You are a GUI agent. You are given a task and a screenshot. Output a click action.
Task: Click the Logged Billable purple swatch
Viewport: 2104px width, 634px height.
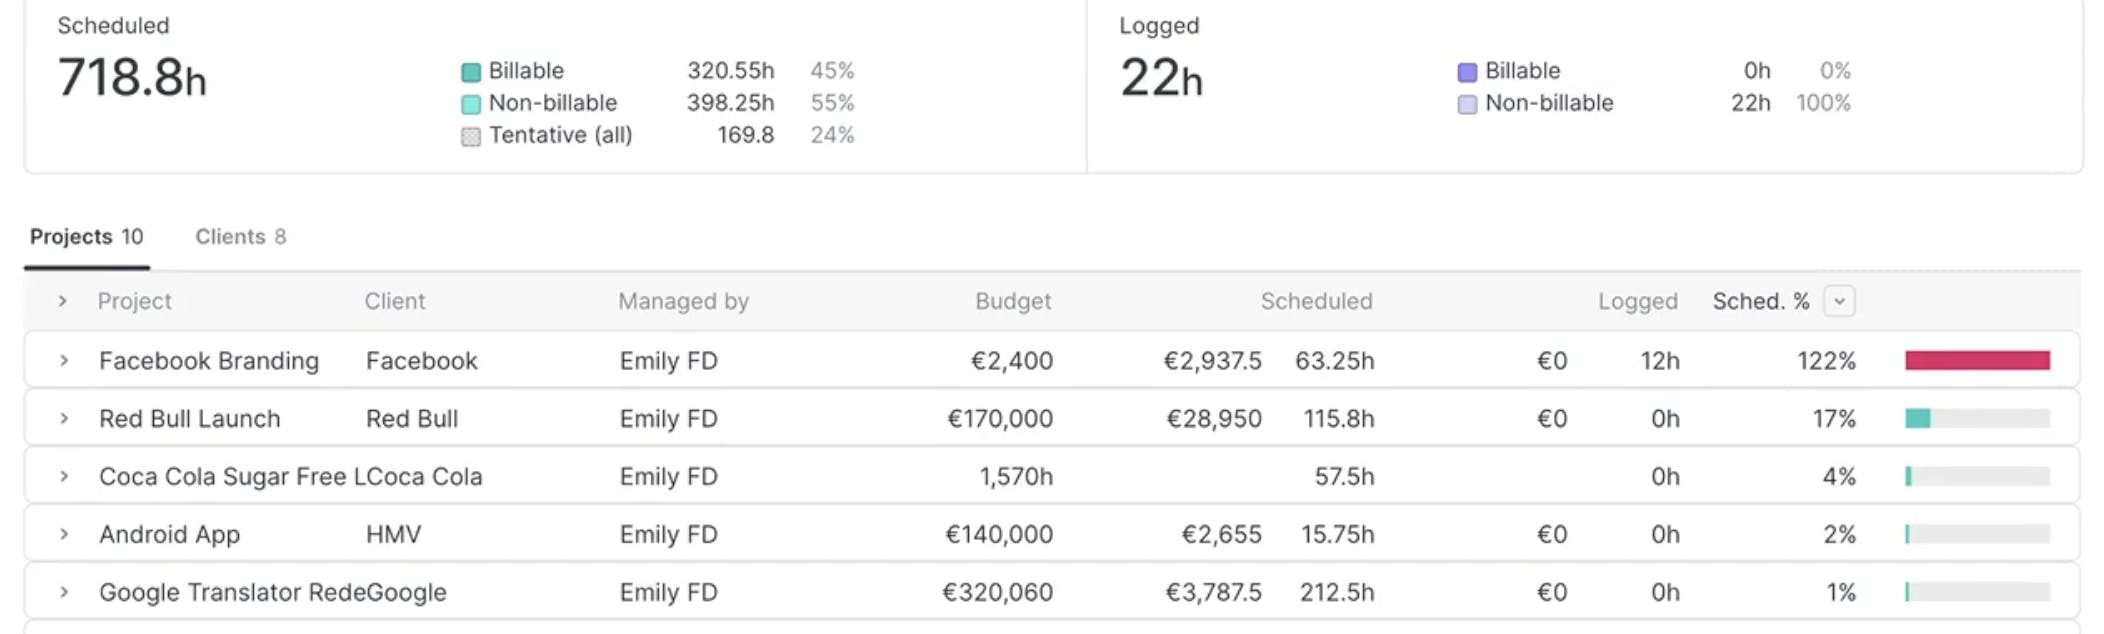point(1467,72)
